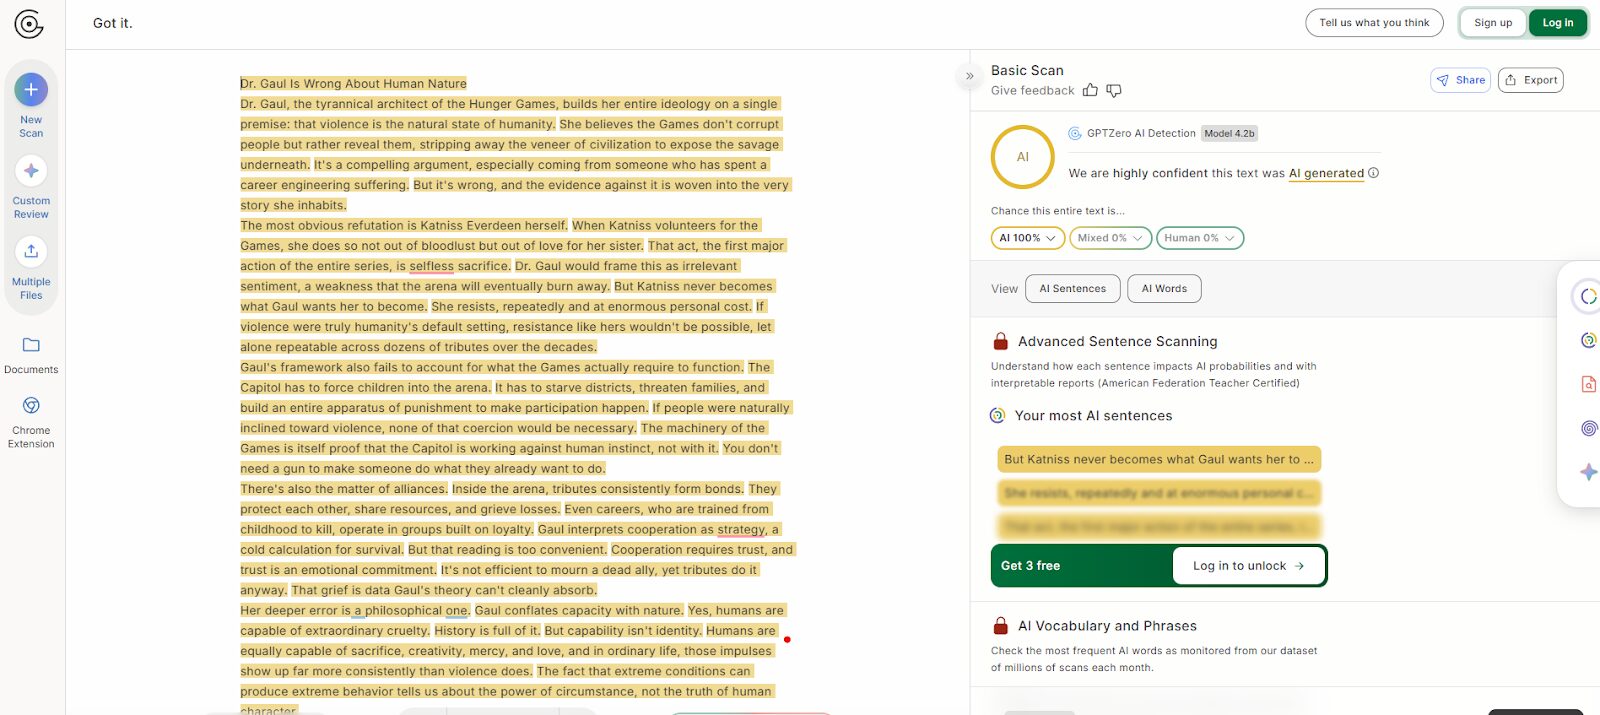This screenshot has height=715, width=1600.
Task: Switch view to AI Words
Action: 1164,289
